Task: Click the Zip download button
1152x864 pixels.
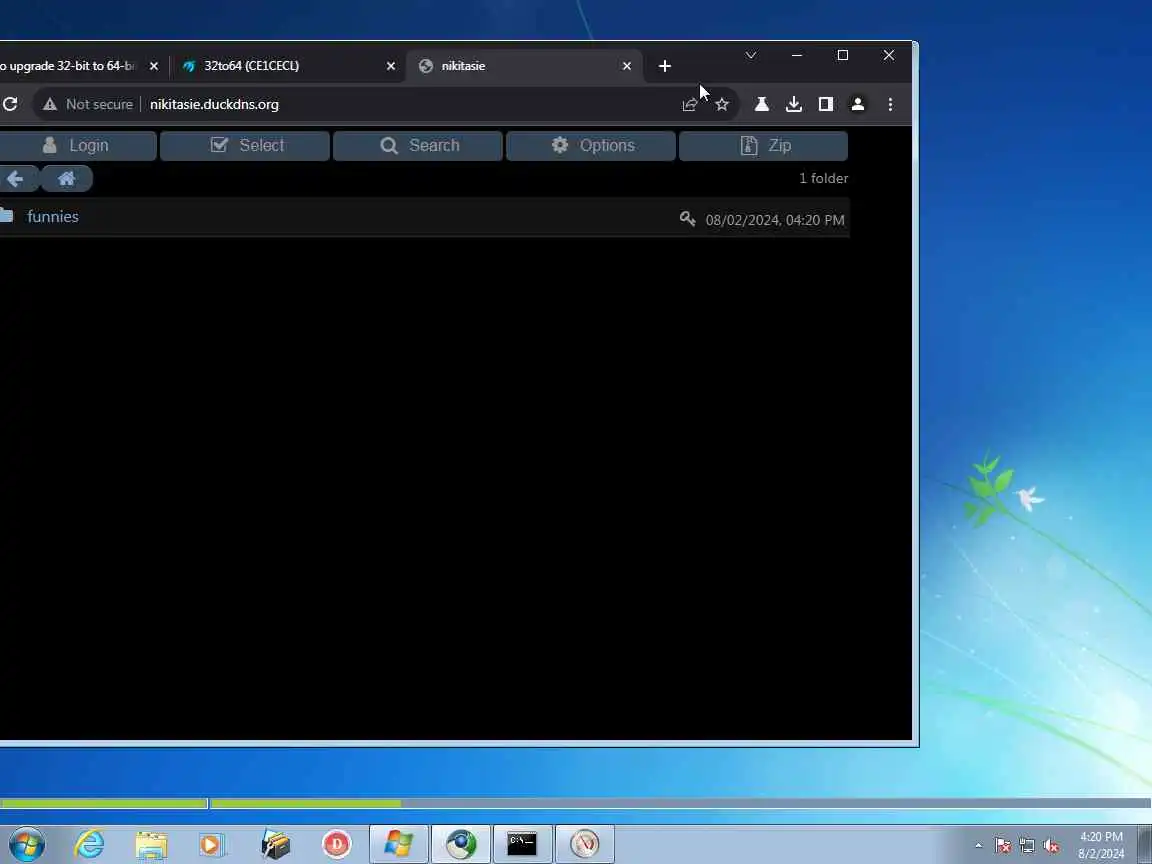Action: [x=763, y=145]
